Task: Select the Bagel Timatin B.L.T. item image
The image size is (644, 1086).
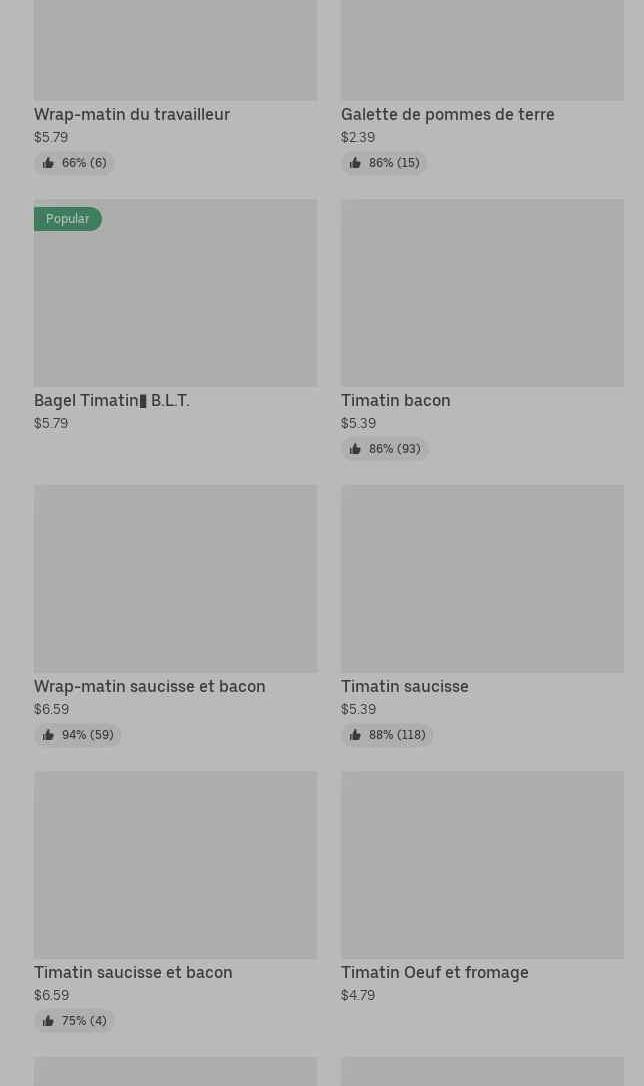Action: pos(176,293)
